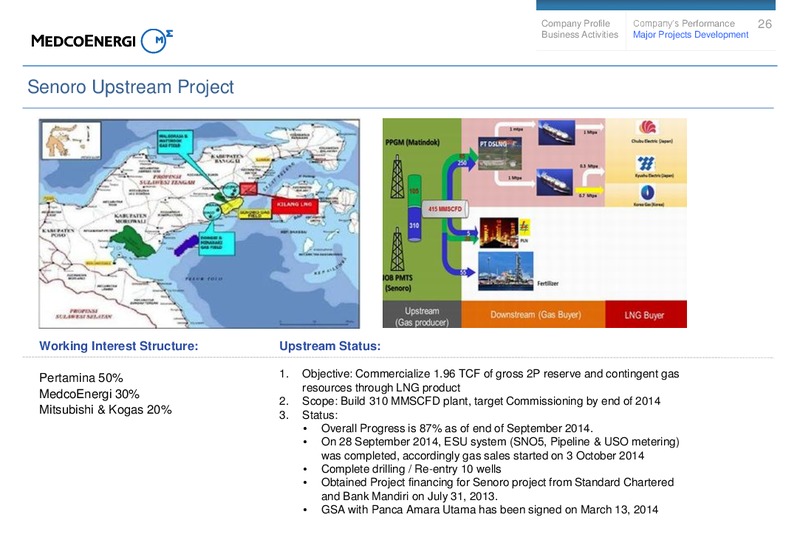Click the PPGM (Matindok) label
The image size is (800, 554).
[x=412, y=142]
